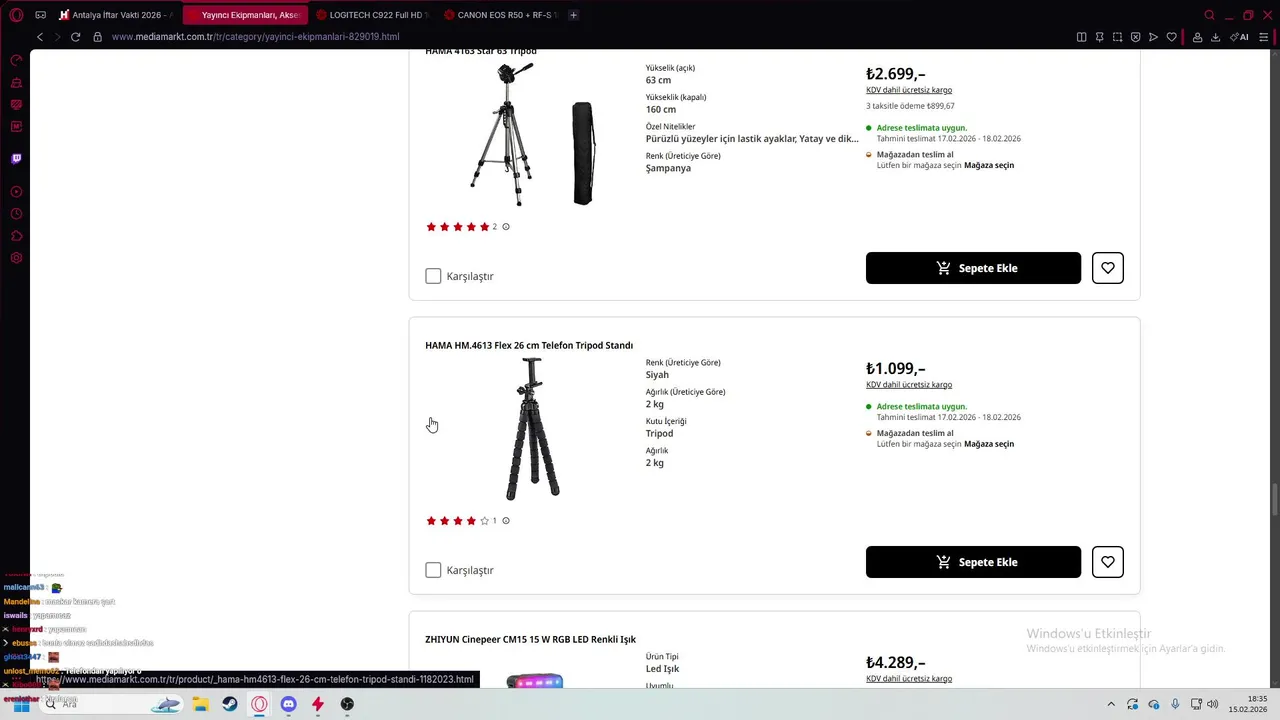Viewport: 1280px width, 720px height.
Task: Open HAMA HM.4613 Flex 26 cm product title
Action: (x=529, y=345)
